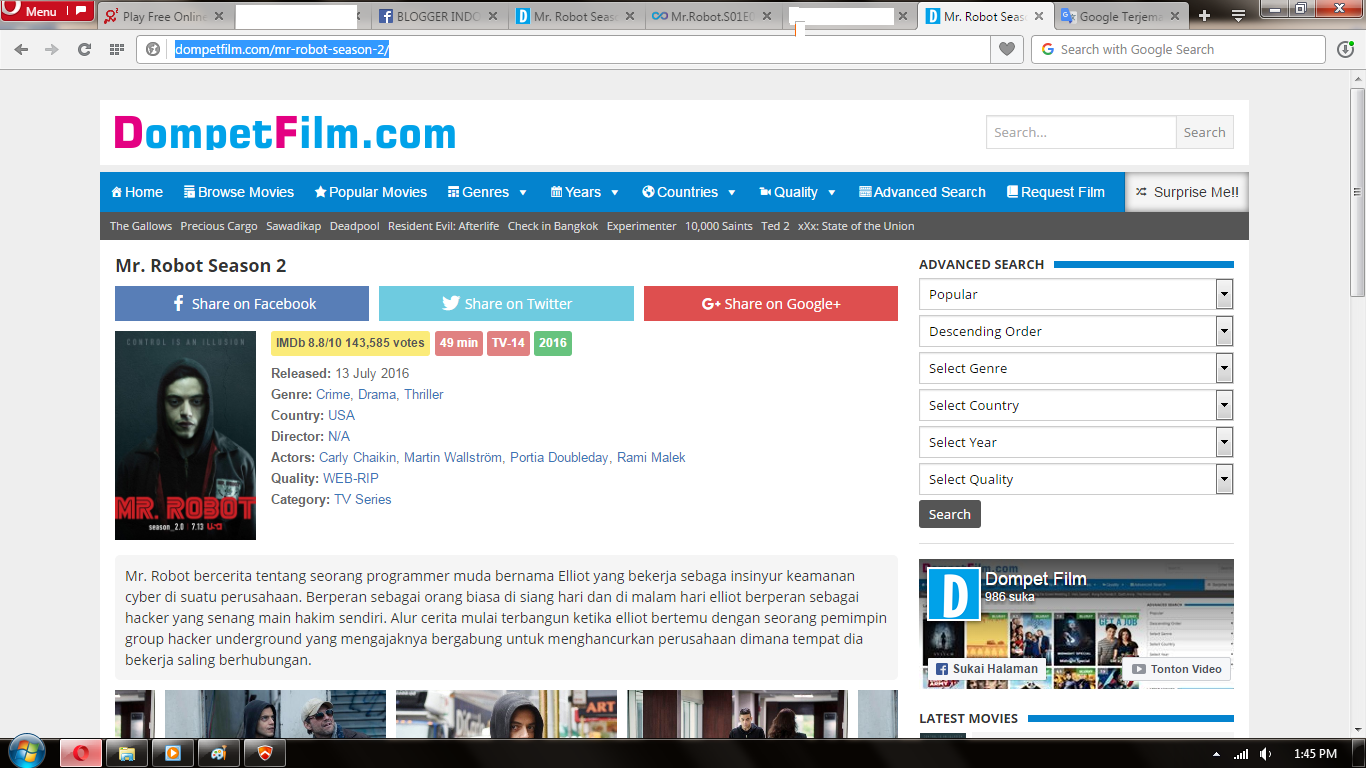Open the file explorer taskbar icon
This screenshot has width=1366, height=768.
click(x=127, y=753)
